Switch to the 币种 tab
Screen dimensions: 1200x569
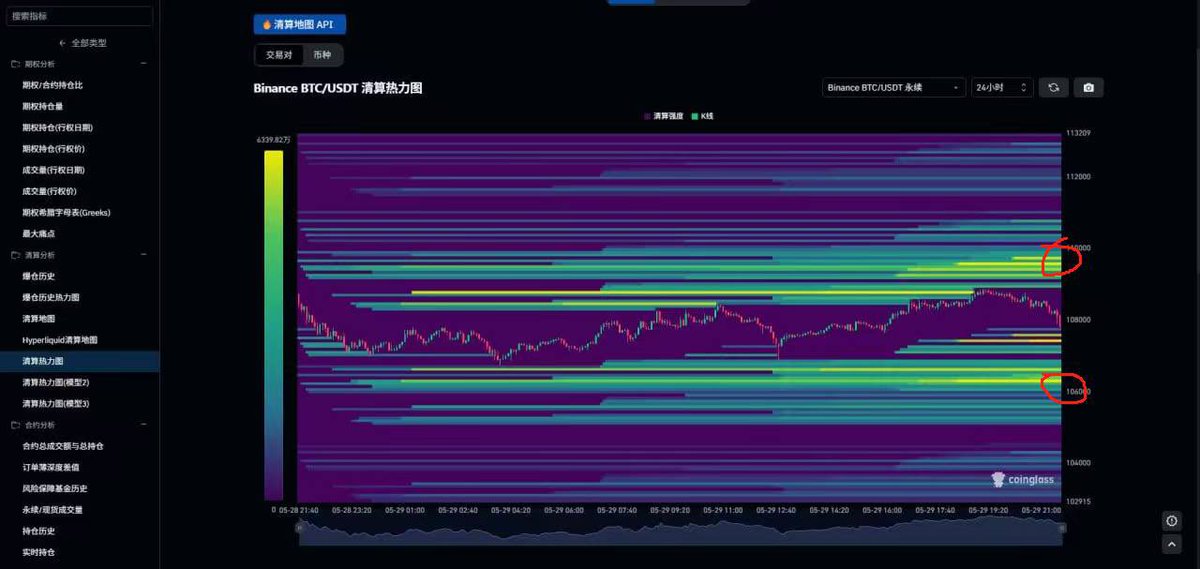[x=321, y=55]
